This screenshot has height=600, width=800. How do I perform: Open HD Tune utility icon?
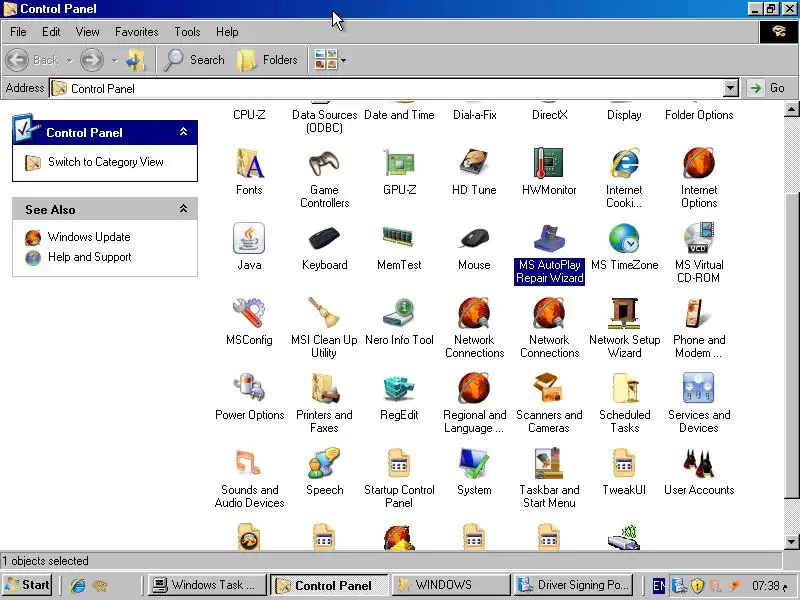pos(474,163)
